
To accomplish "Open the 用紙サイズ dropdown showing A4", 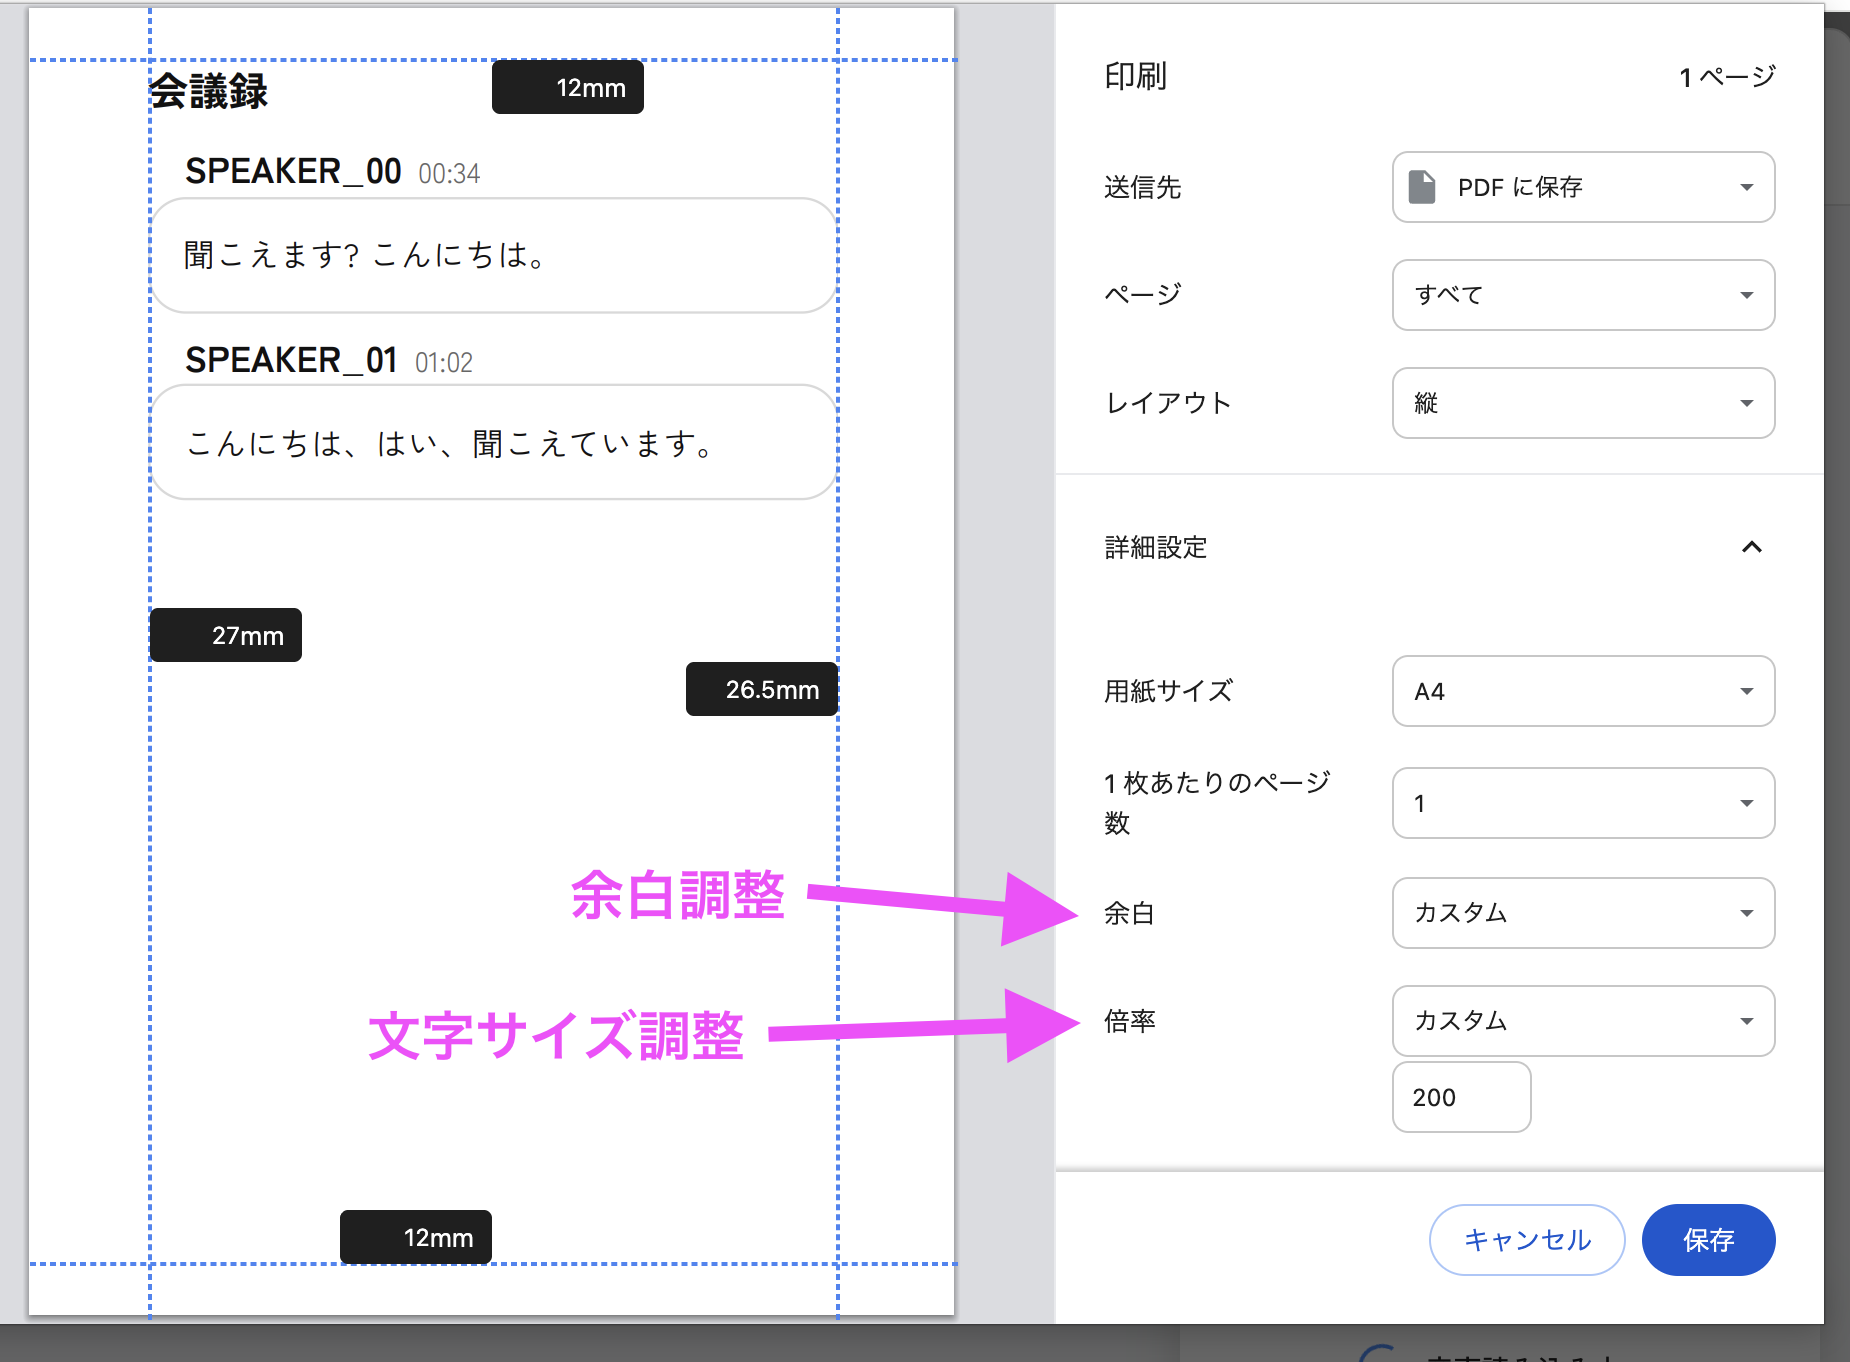I will pyautogui.click(x=1583, y=691).
